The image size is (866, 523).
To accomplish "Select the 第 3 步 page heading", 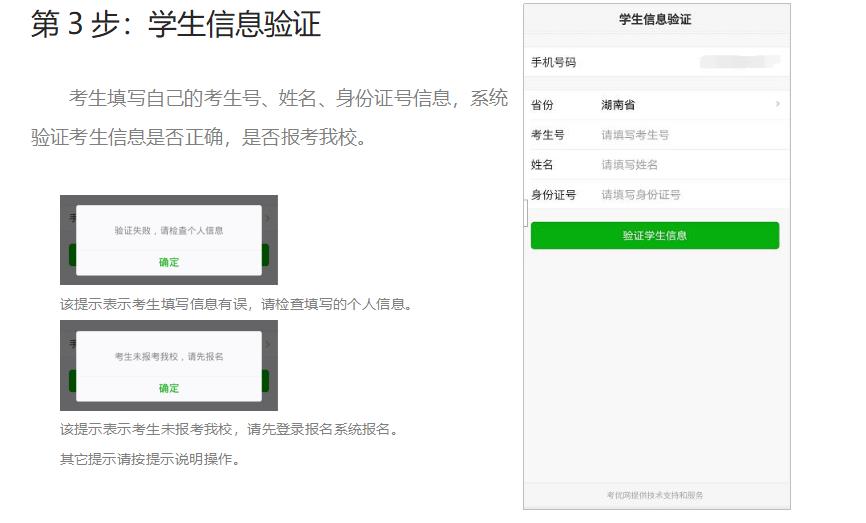I will pyautogui.click(x=176, y=25).
